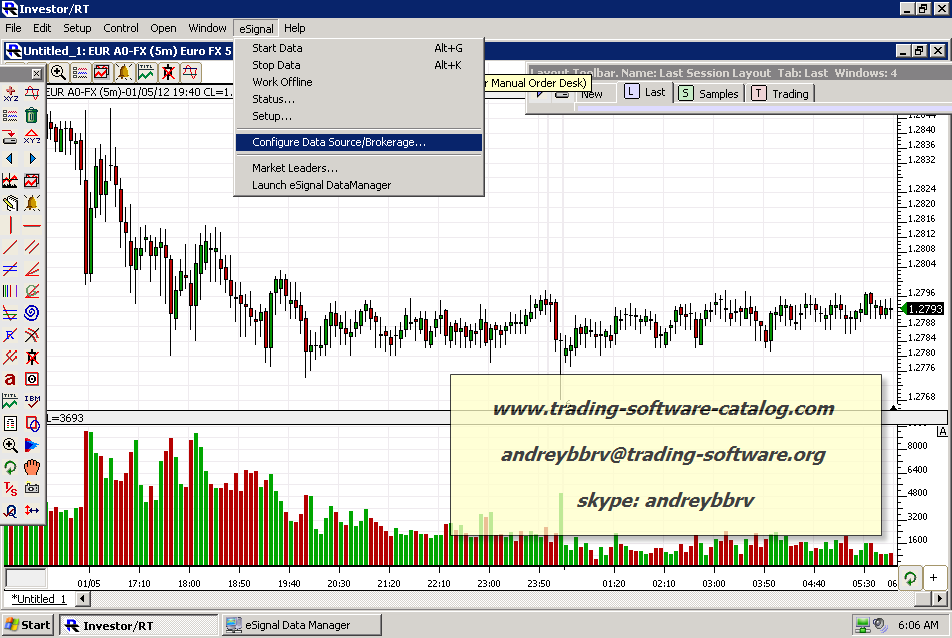Click the camera snapshot icon

tap(32, 489)
